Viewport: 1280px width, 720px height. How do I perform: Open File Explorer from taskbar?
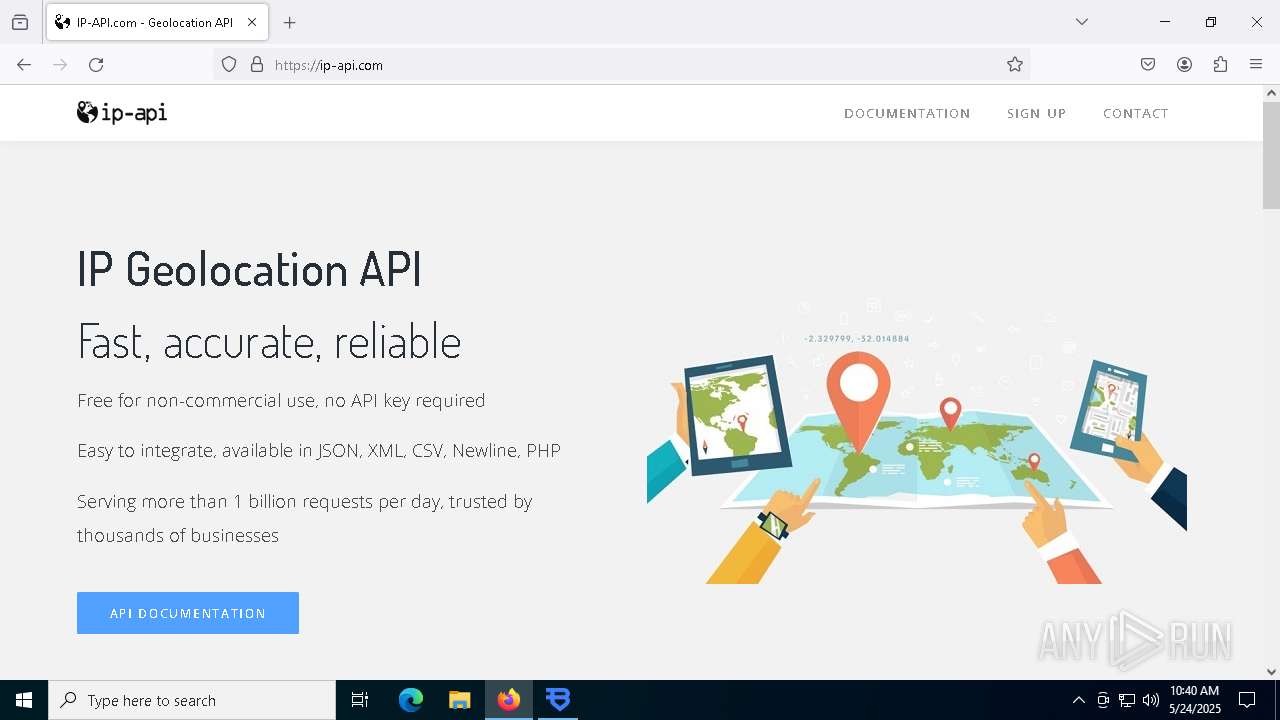click(459, 700)
